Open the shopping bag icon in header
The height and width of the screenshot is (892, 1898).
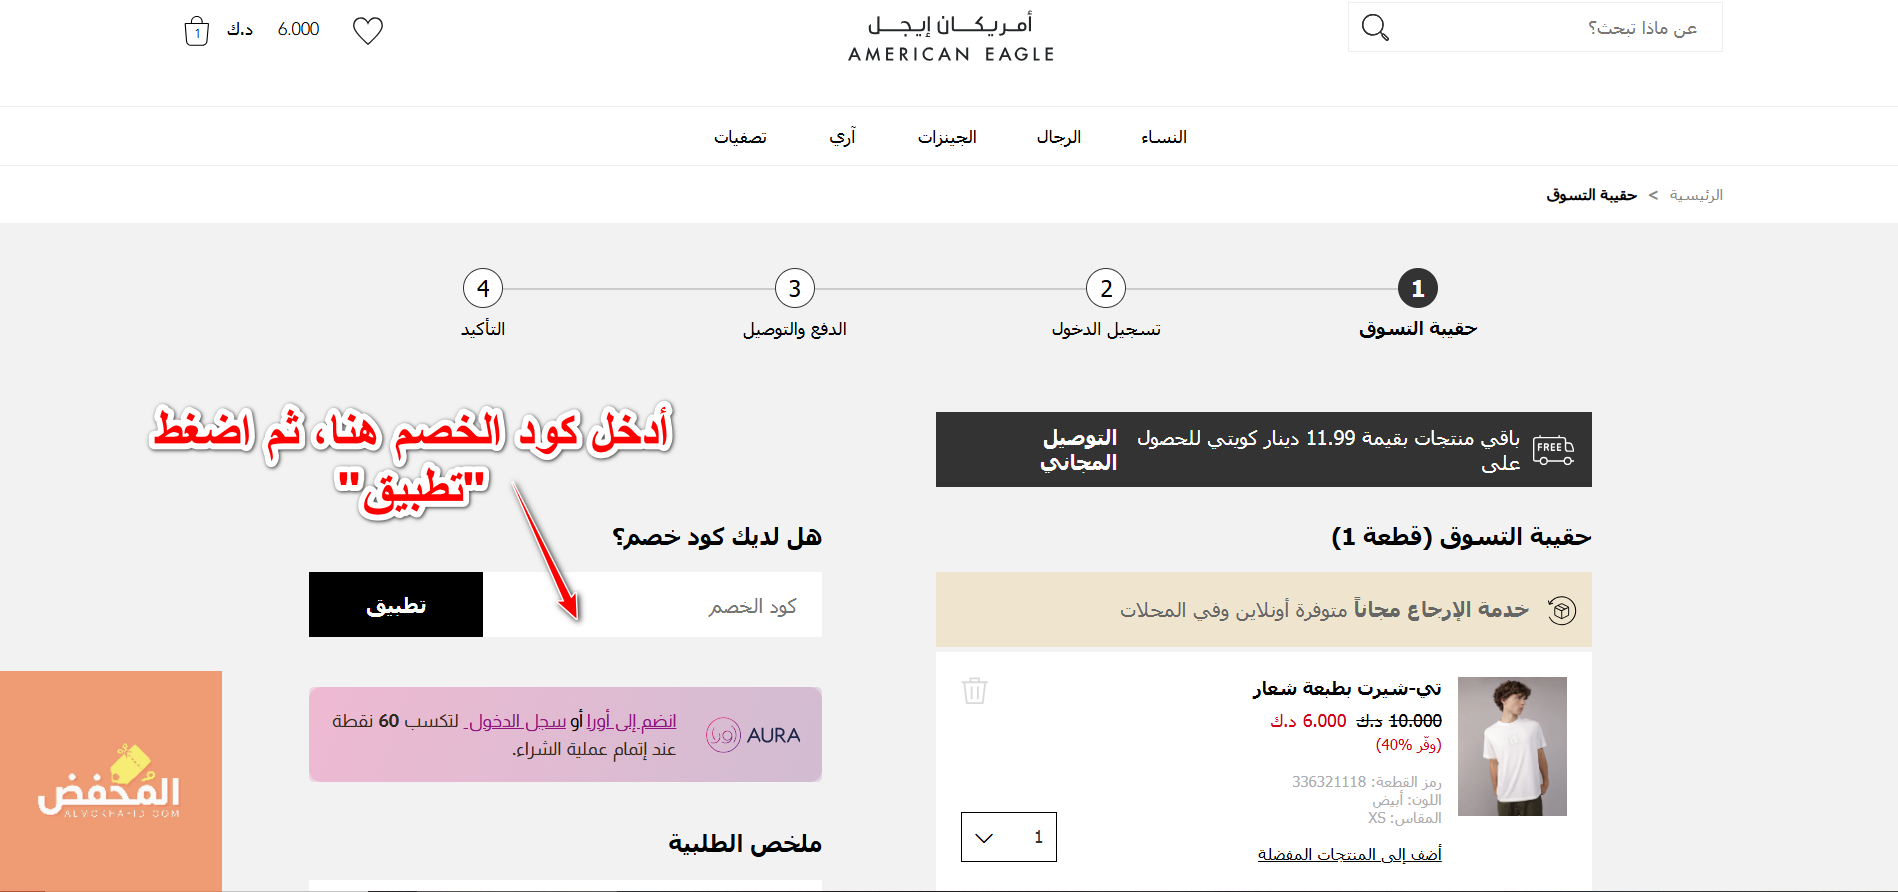(x=197, y=31)
